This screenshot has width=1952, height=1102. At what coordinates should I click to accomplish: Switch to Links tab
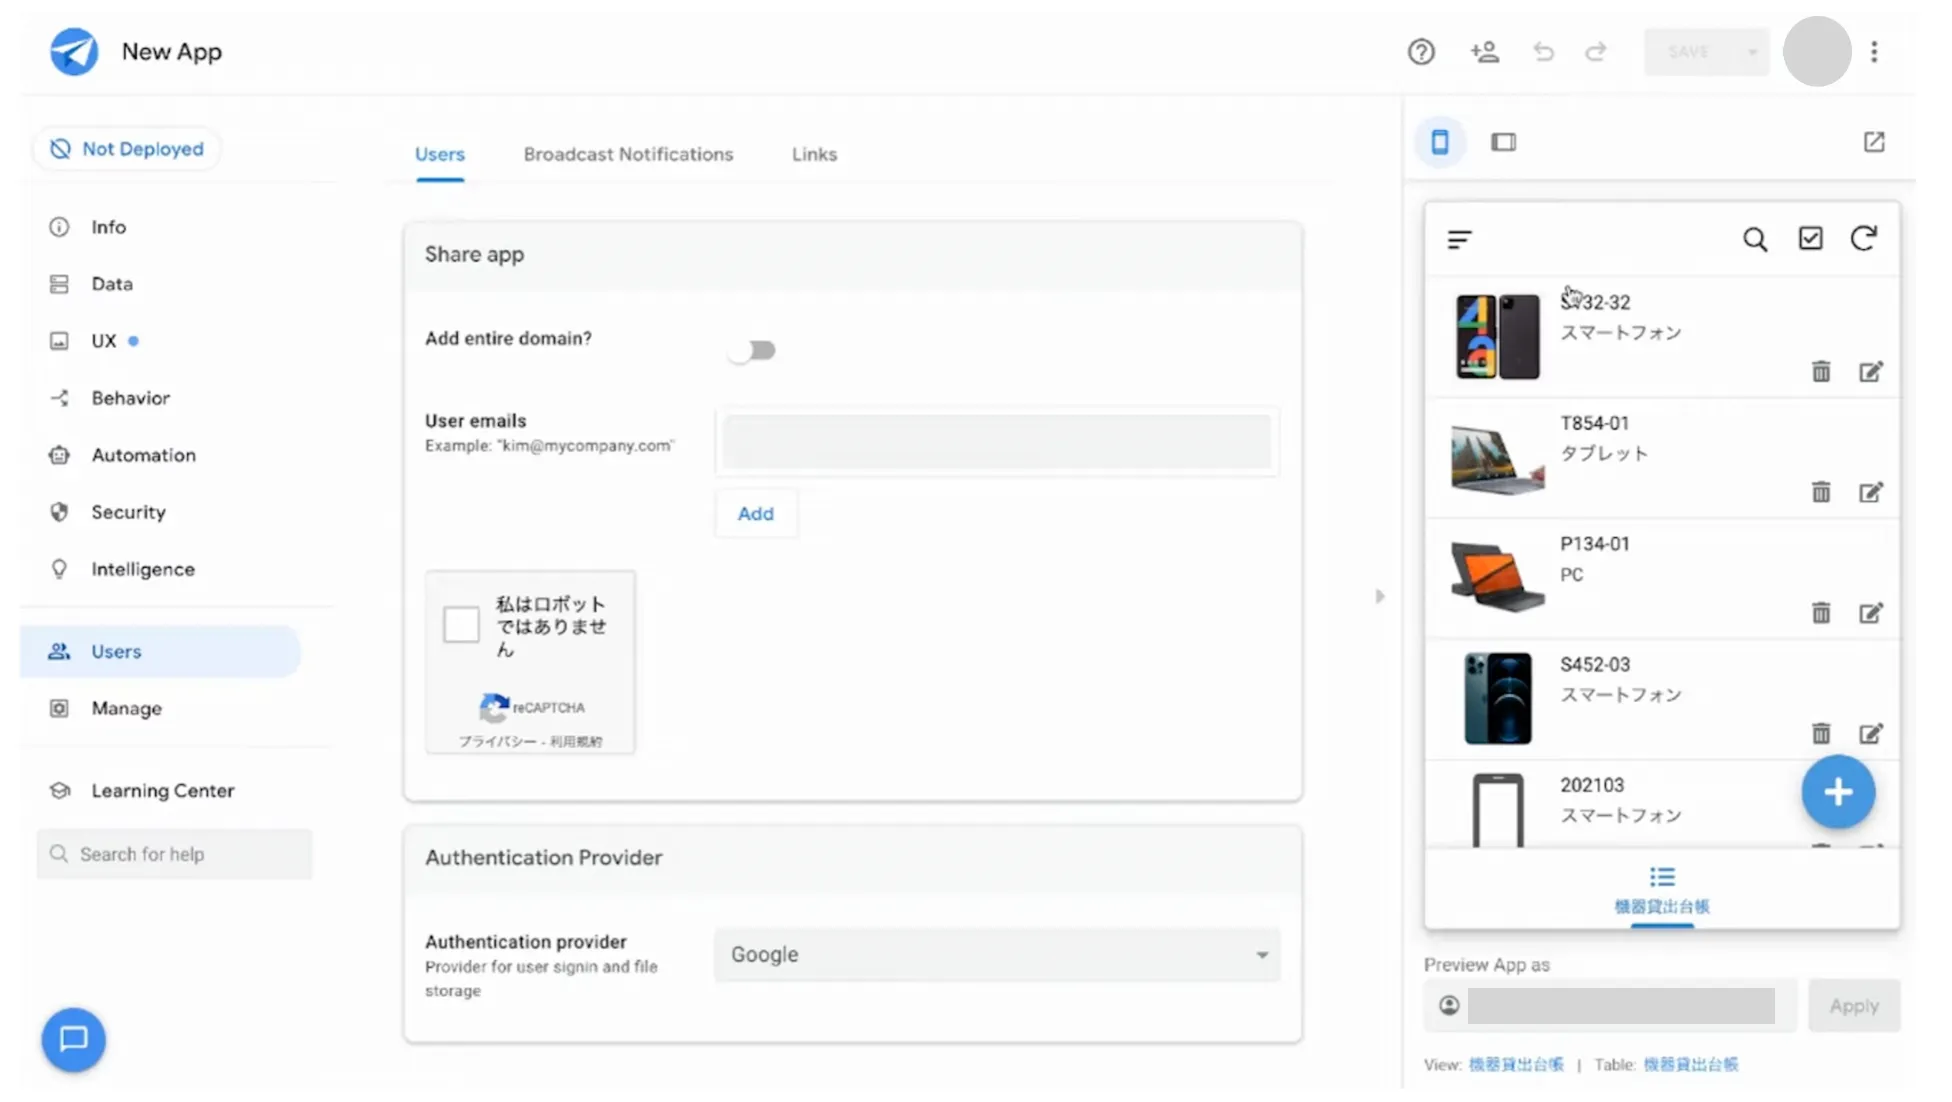(x=815, y=154)
